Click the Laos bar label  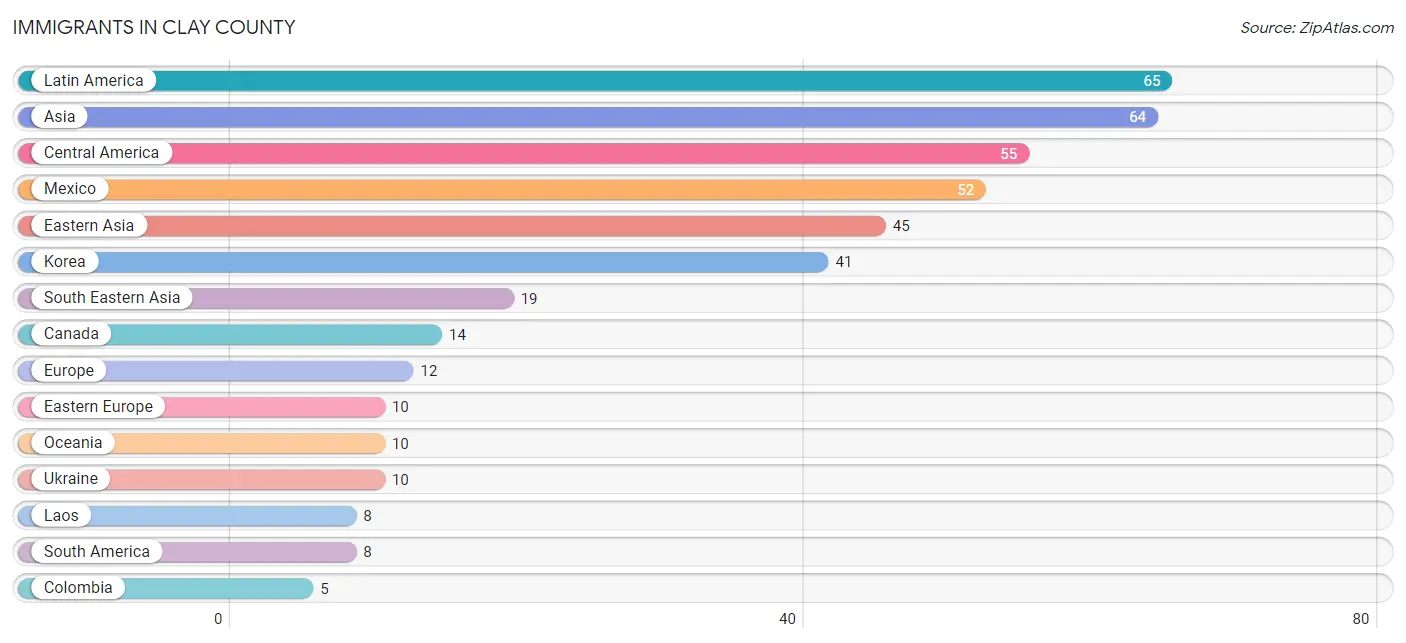[61, 515]
